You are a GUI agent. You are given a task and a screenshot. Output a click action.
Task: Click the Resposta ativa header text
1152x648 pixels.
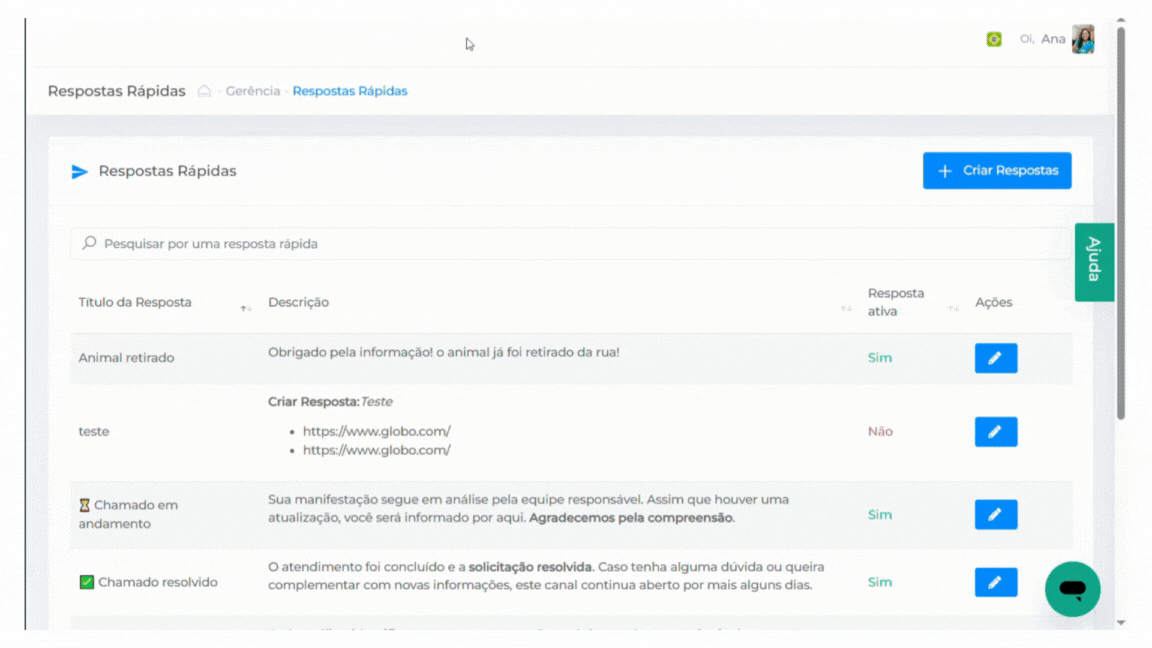point(896,302)
